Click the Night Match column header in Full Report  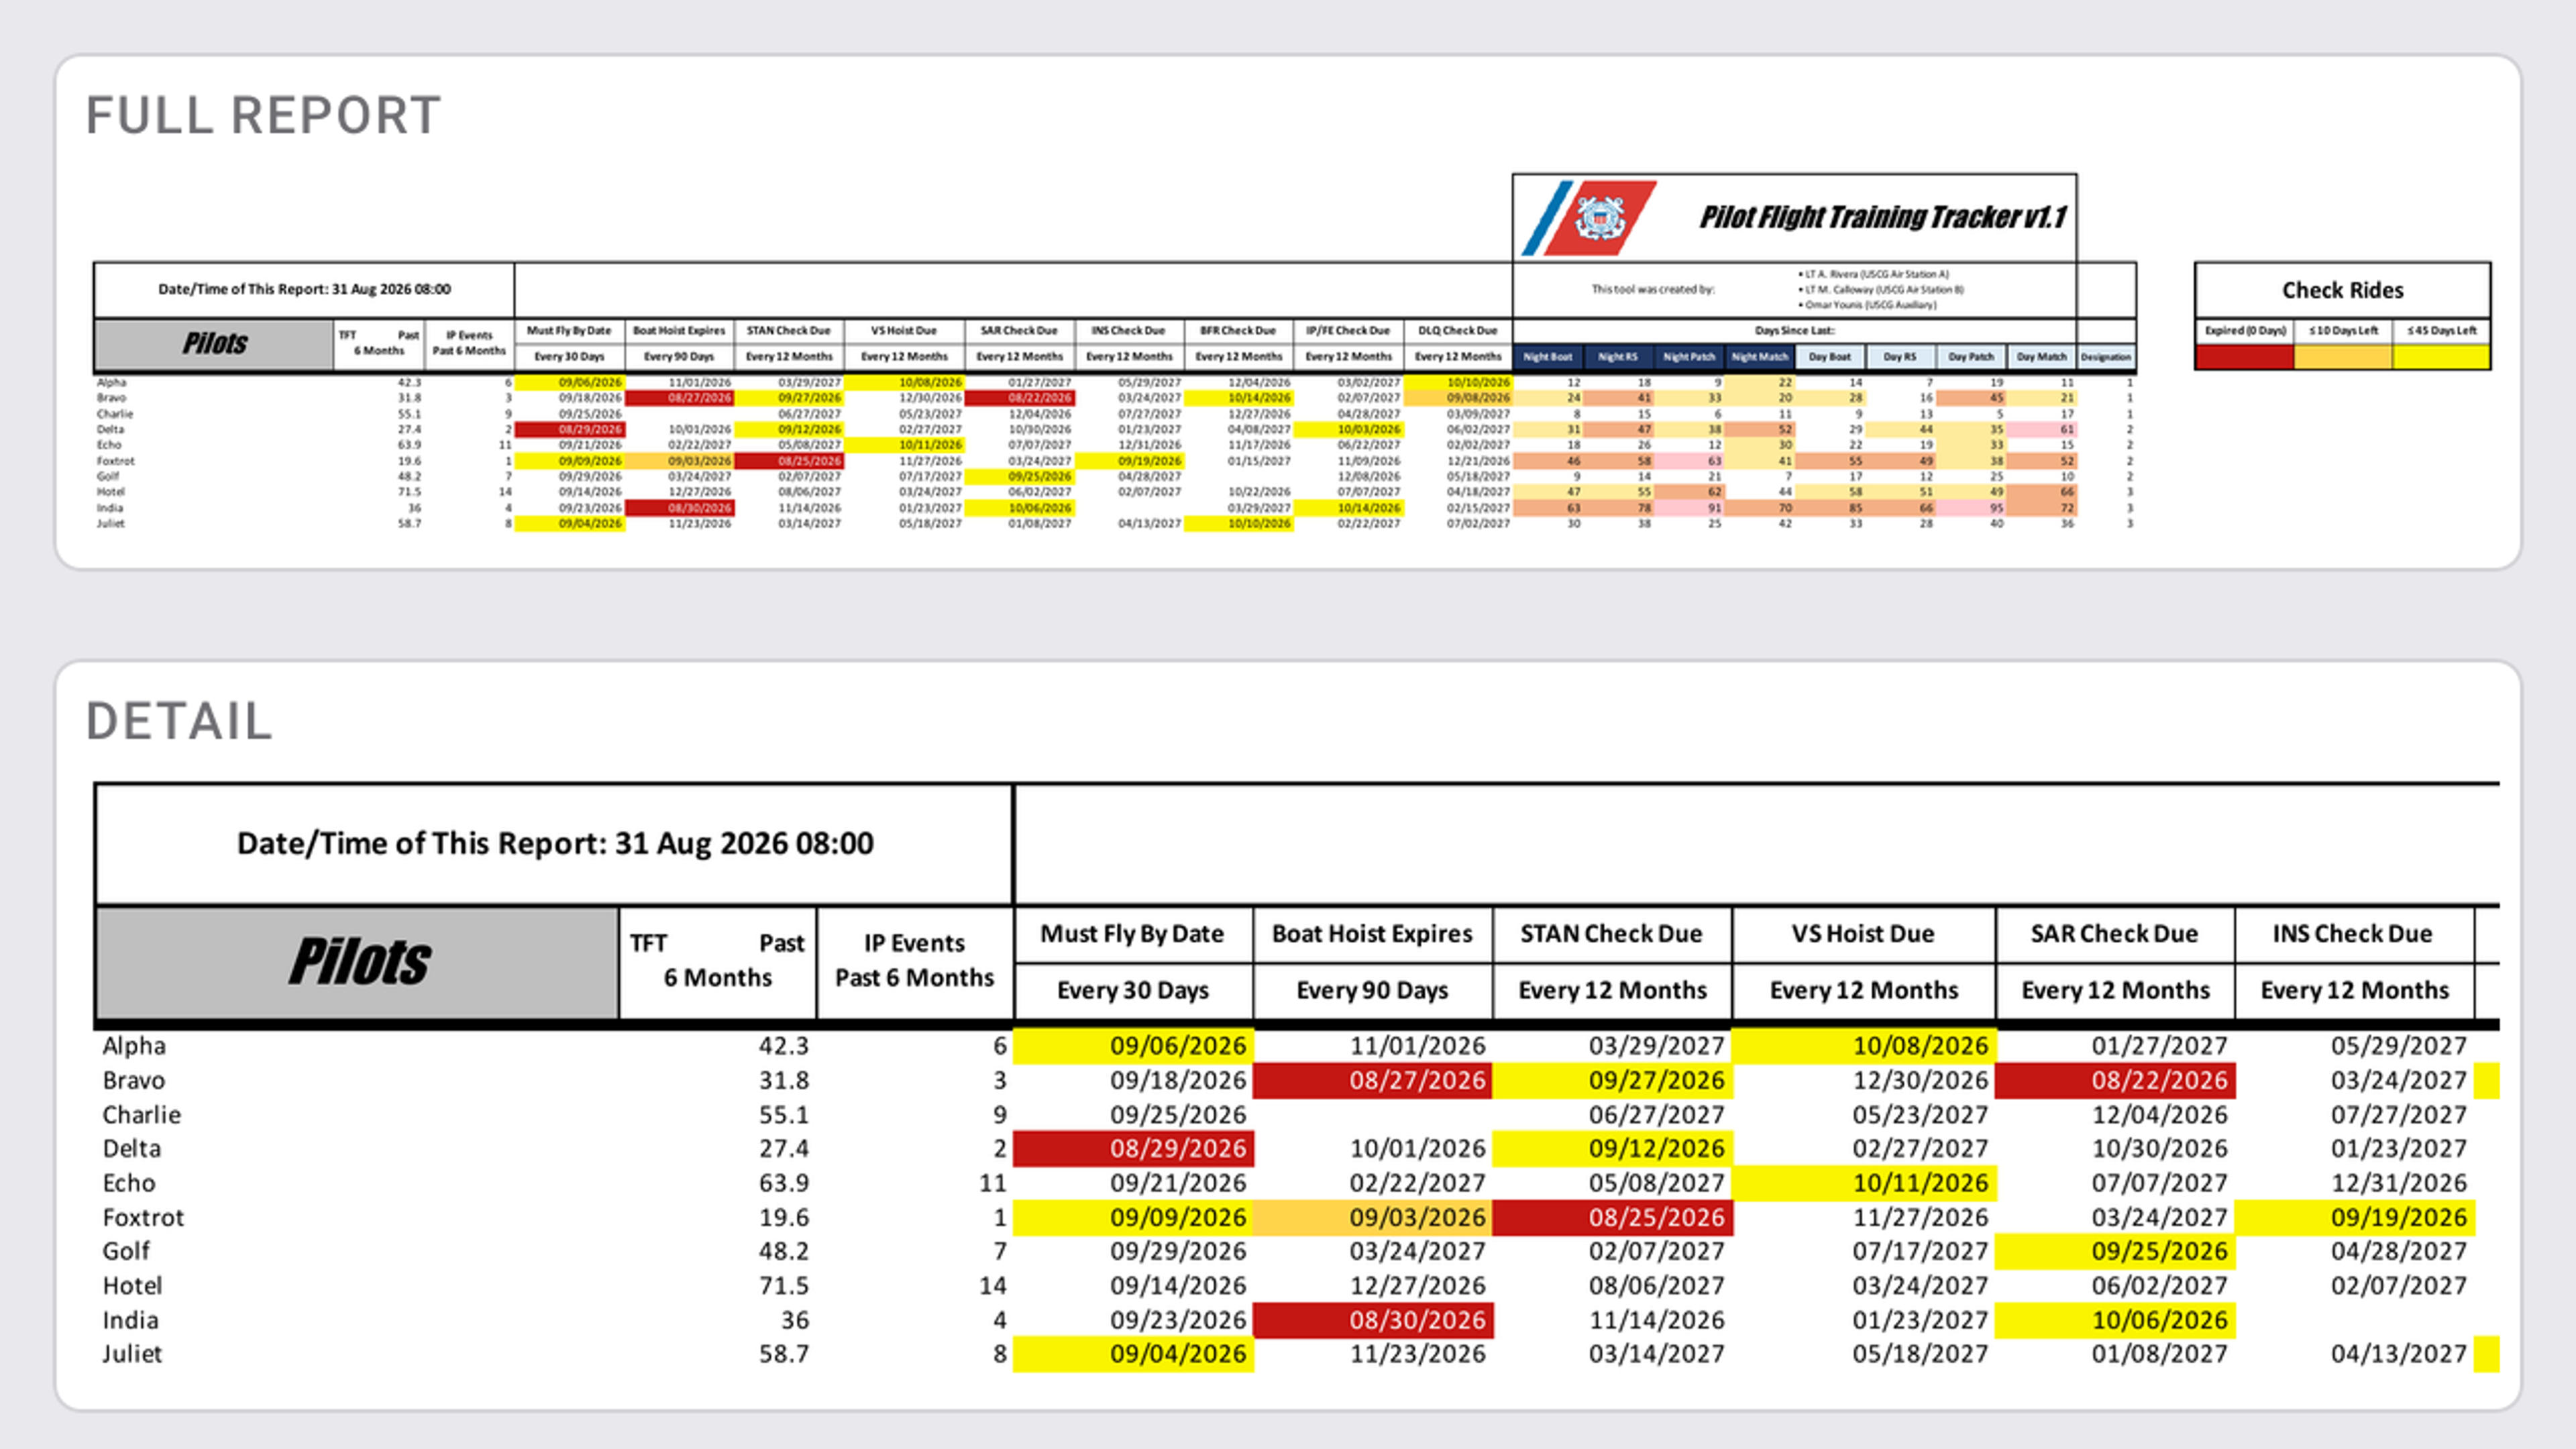(1759, 357)
